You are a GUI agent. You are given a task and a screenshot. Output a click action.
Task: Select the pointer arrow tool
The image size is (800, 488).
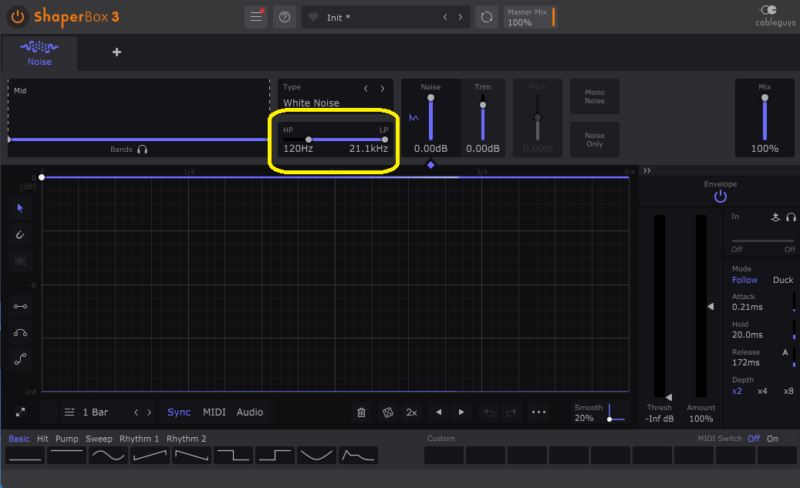click(x=20, y=208)
